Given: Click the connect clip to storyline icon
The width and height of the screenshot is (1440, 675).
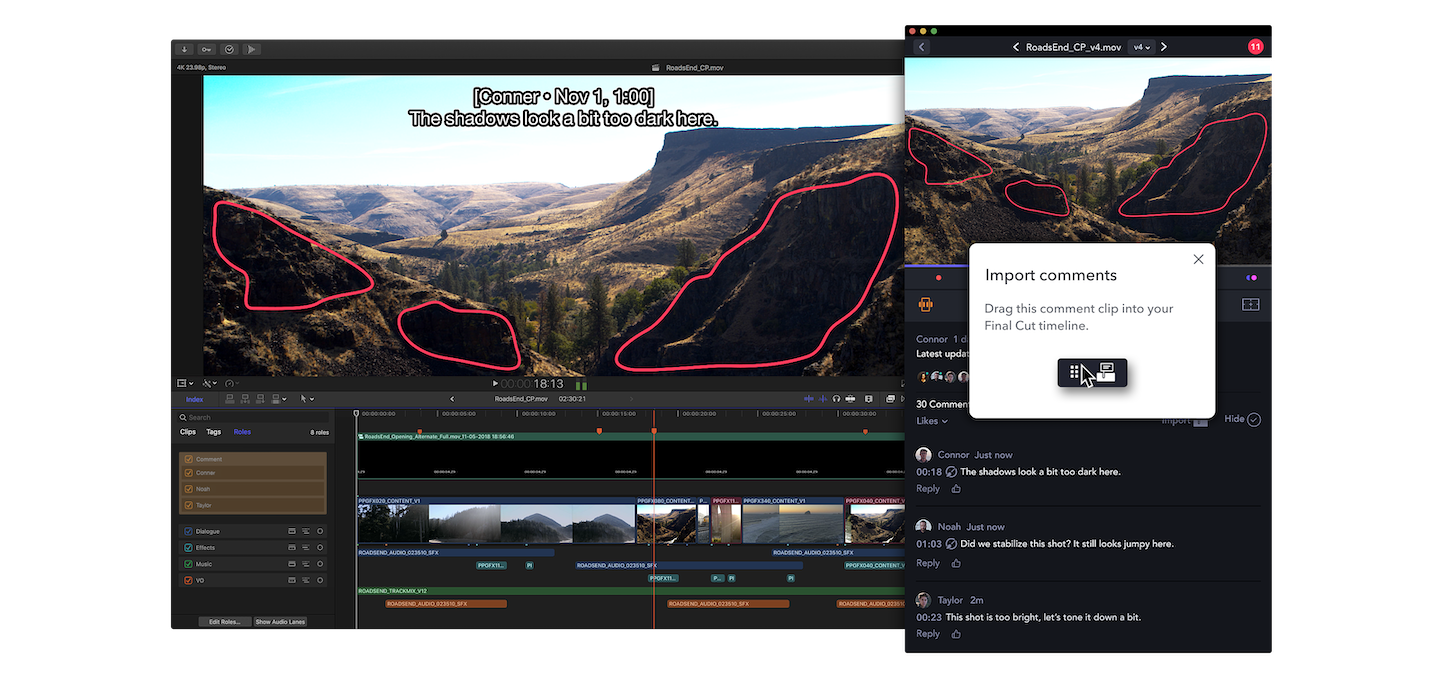Looking at the screenshot, I should coord(230,399).
